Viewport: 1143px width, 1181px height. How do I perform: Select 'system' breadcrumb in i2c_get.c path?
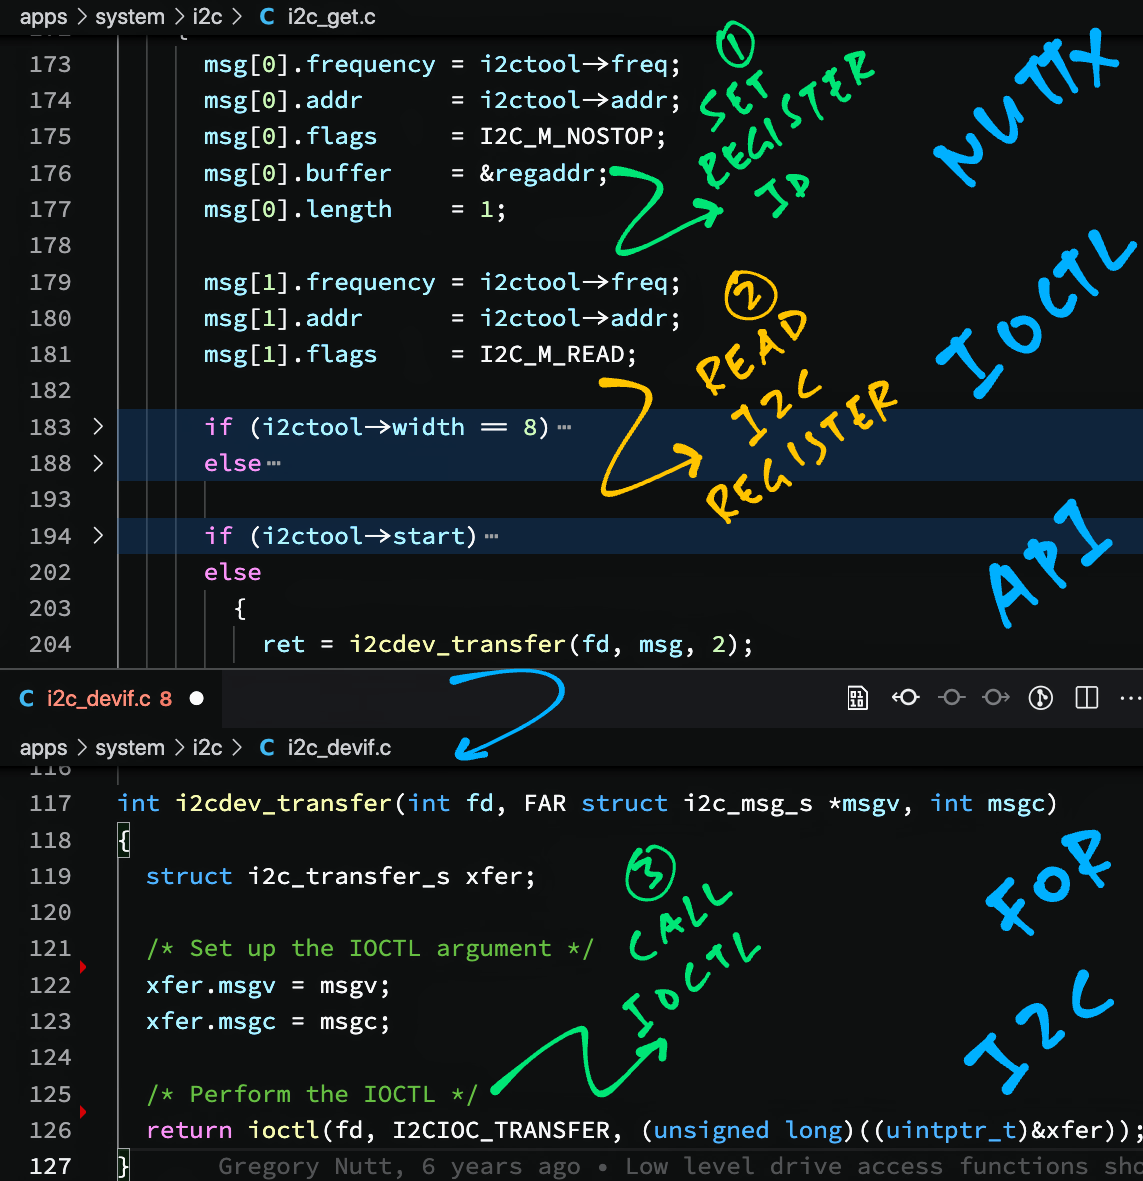pos(130,17)
